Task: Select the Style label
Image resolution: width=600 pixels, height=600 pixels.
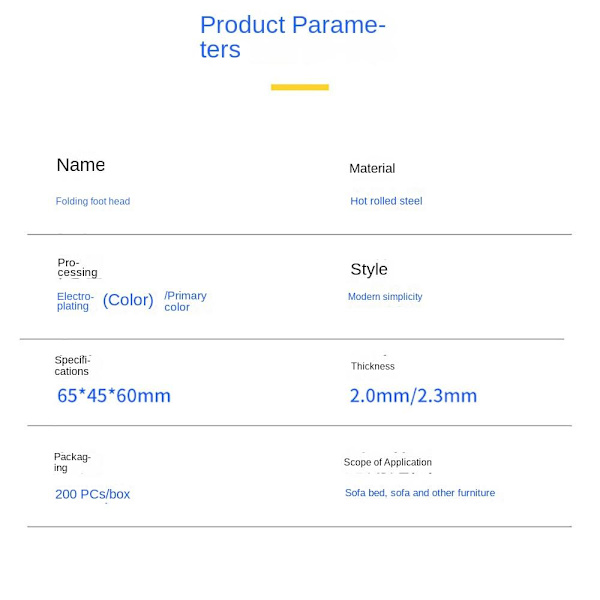Action: (369, 269)
